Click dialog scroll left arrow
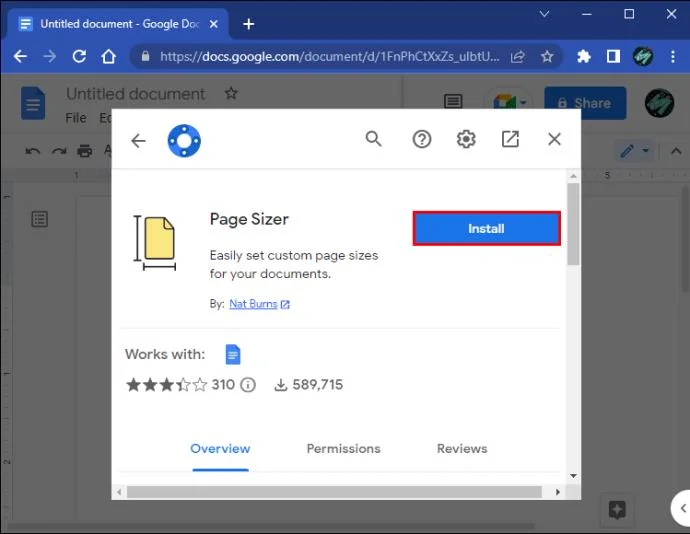Image resolution: width=690 pixels, height=534 pixels. (119, 492)
